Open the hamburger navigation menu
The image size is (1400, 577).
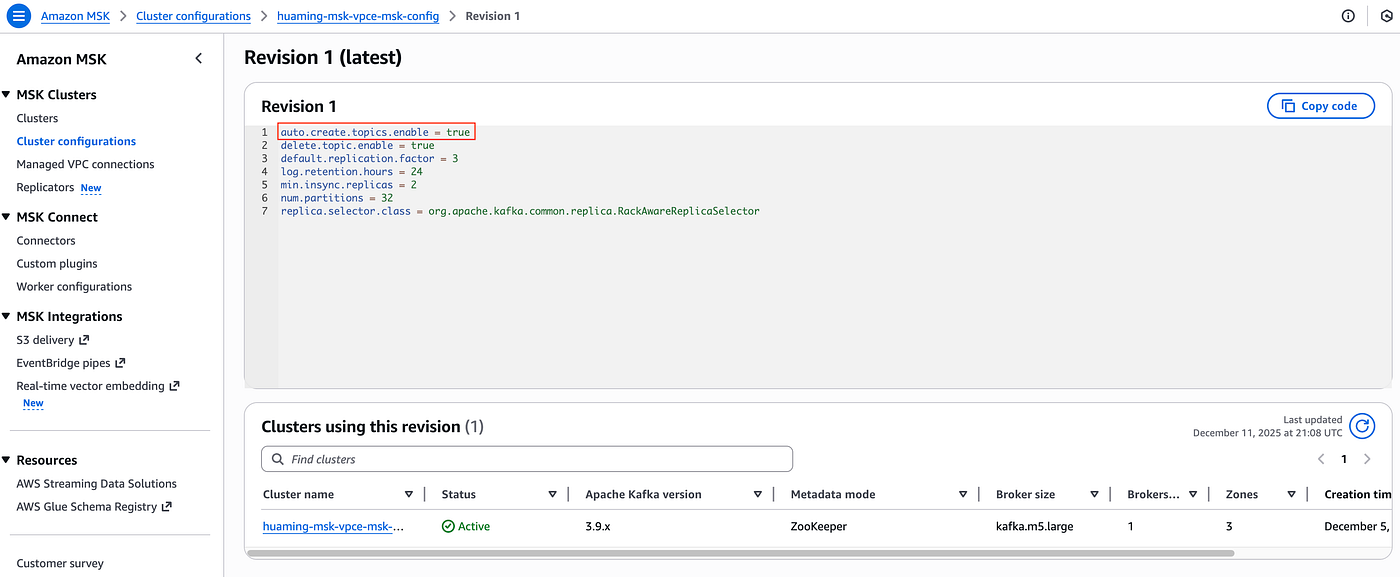coord(18,16)
